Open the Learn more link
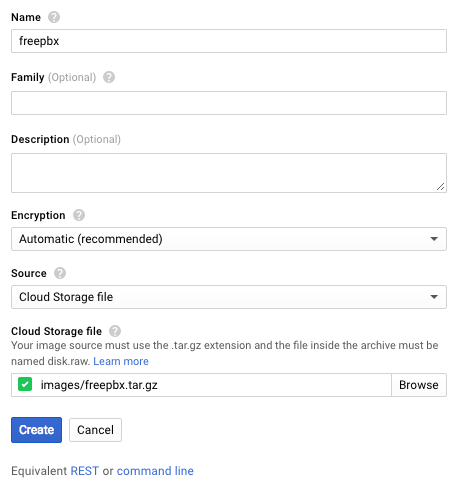The height and width of the screenshot is (490, 457). click(121, 361)
